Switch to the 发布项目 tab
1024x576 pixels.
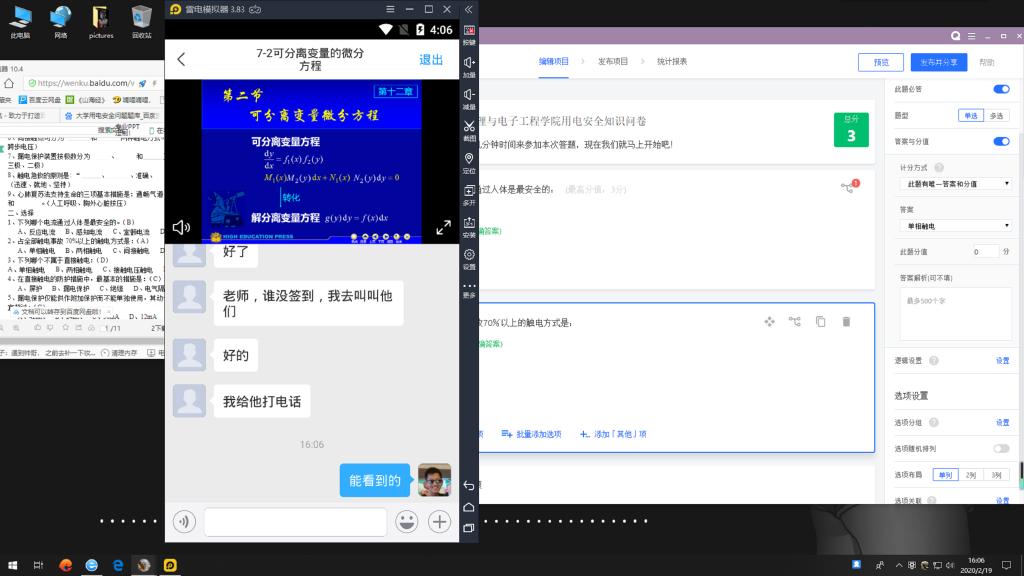tap(613, 61)
